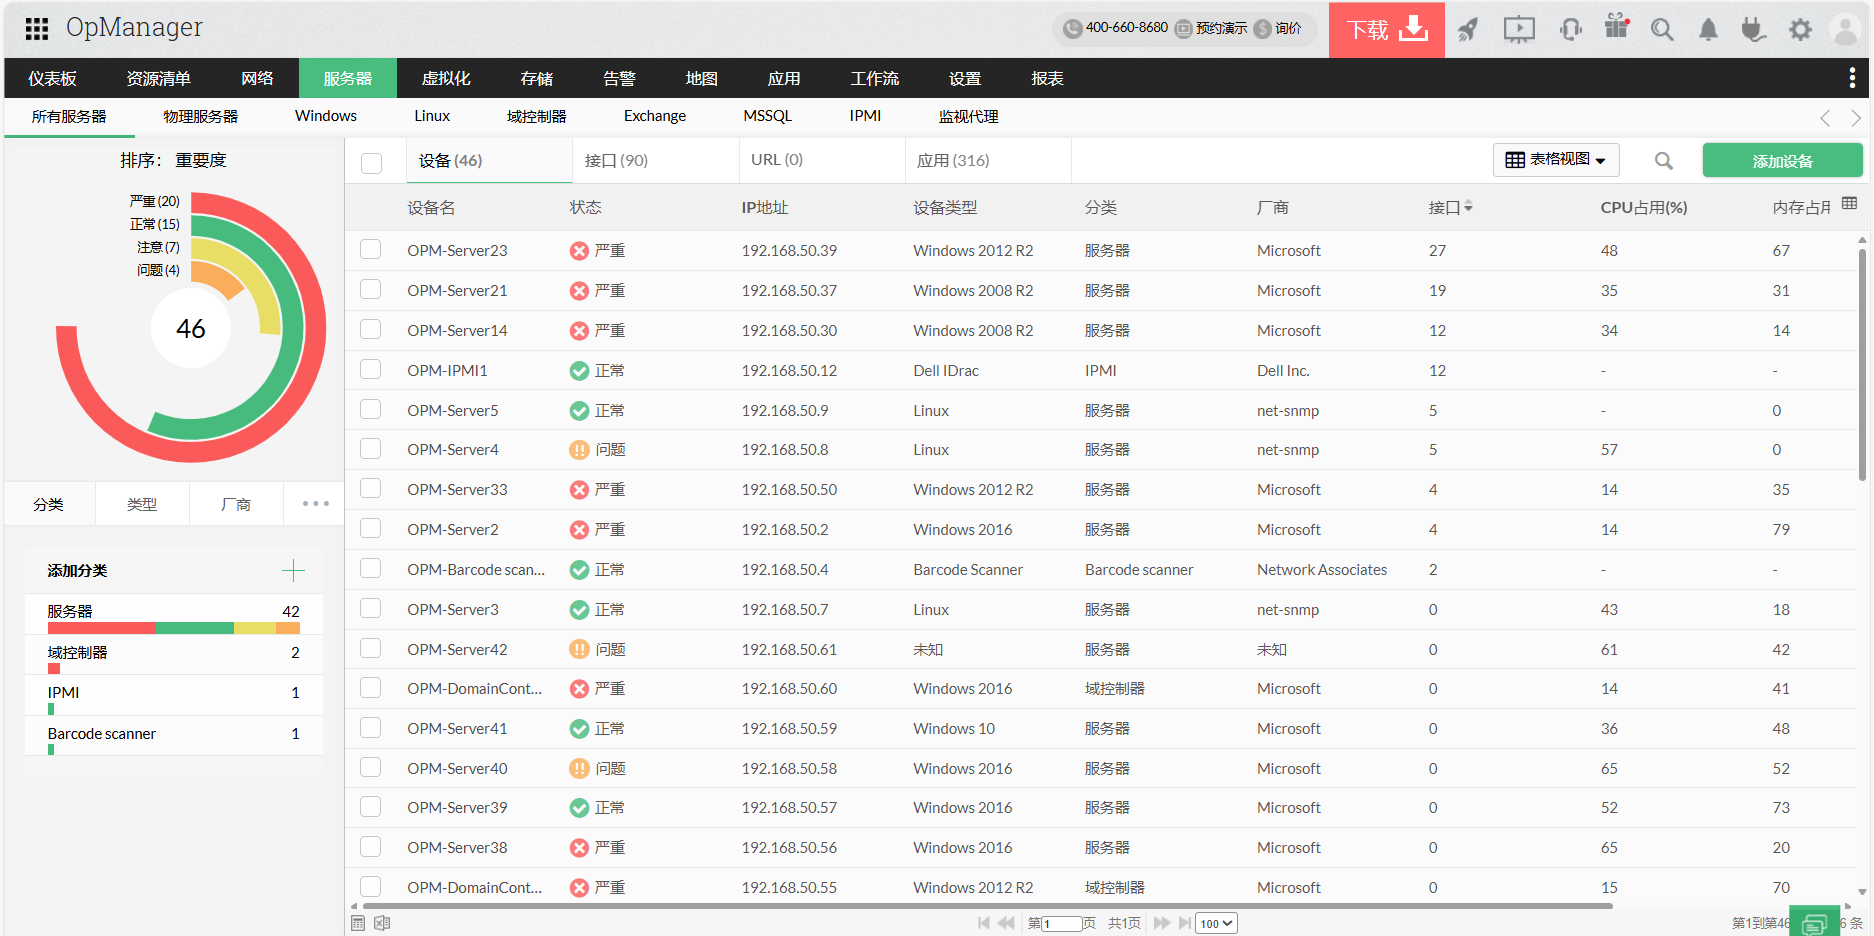Open the green chat icon

pos(1815,923)
